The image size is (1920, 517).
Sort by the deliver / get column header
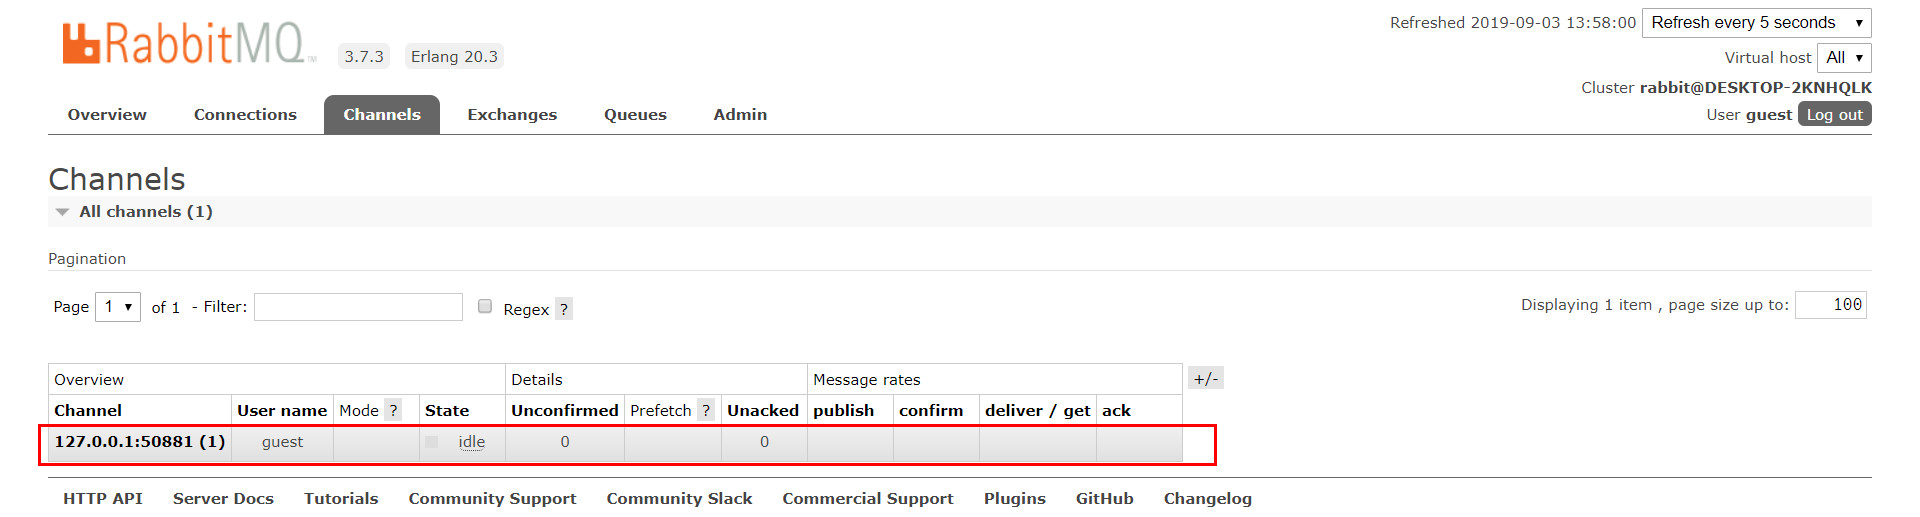pyautogui.click(x=1037, y=410)
